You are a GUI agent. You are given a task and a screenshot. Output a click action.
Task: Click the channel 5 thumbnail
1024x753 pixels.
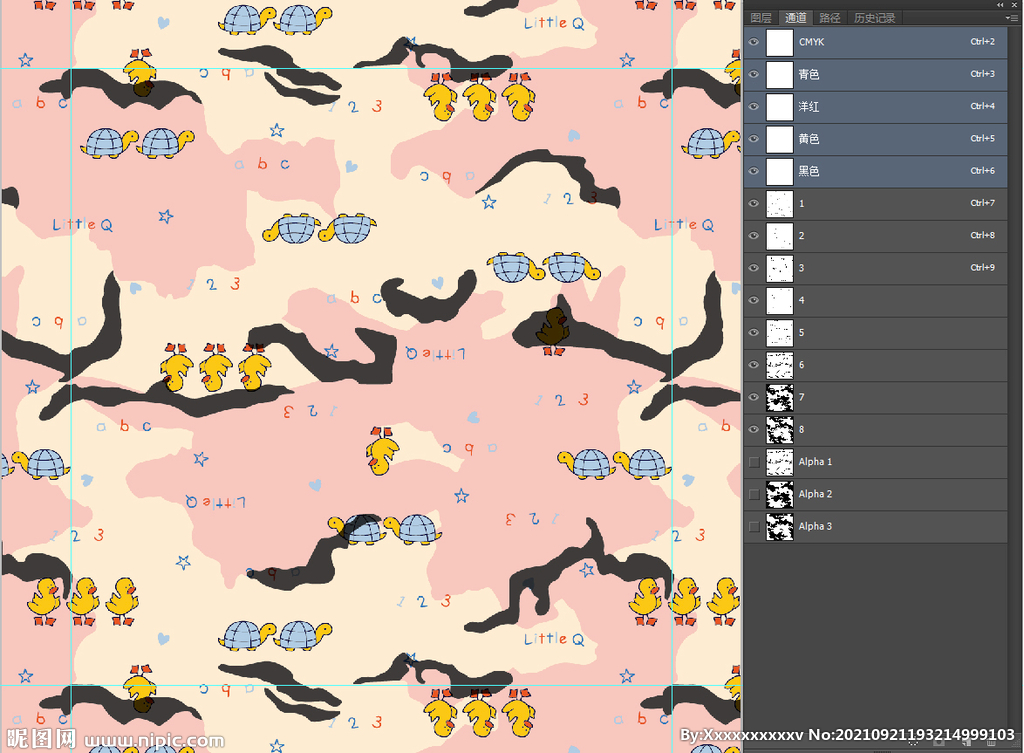tap(779, 332)
